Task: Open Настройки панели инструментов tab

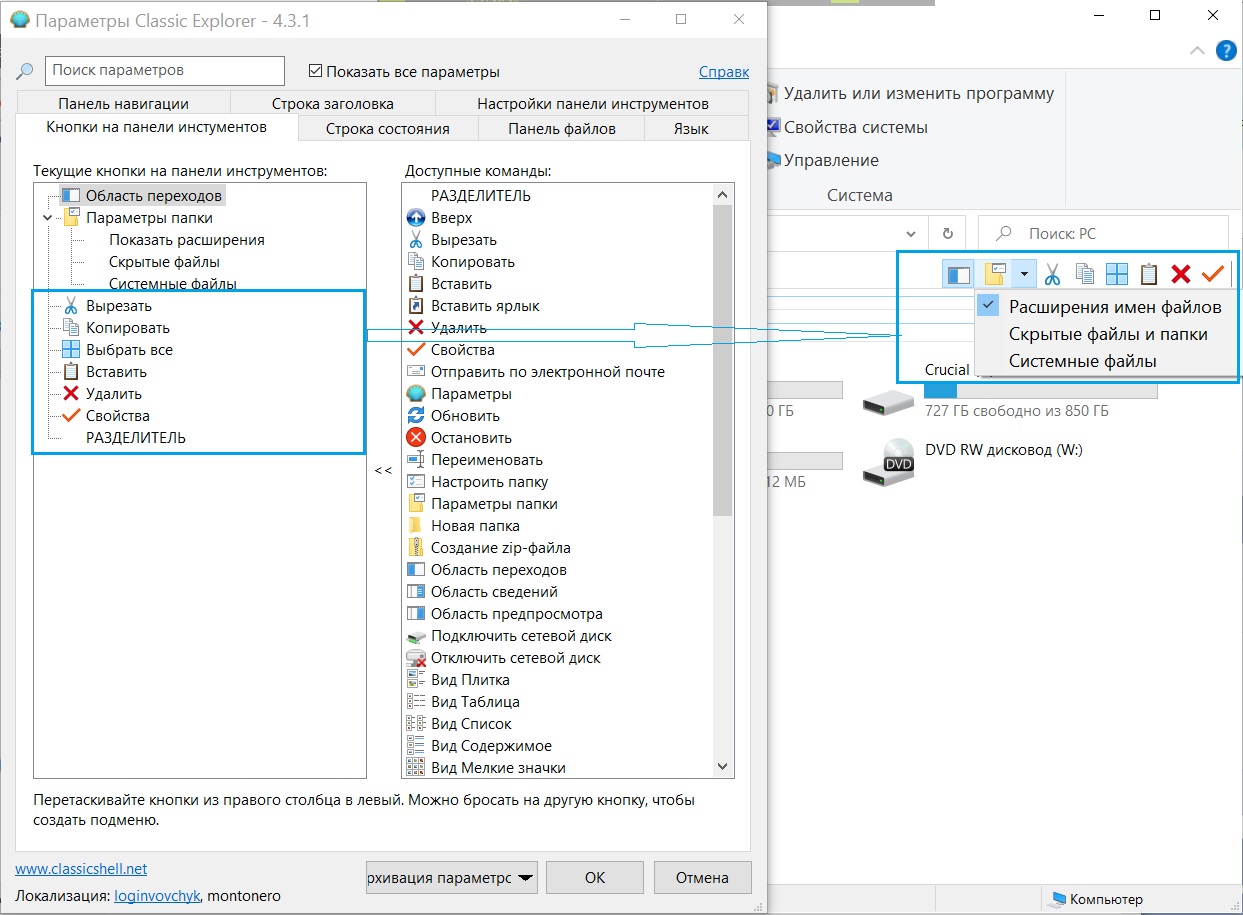Action: pos(592,103)
